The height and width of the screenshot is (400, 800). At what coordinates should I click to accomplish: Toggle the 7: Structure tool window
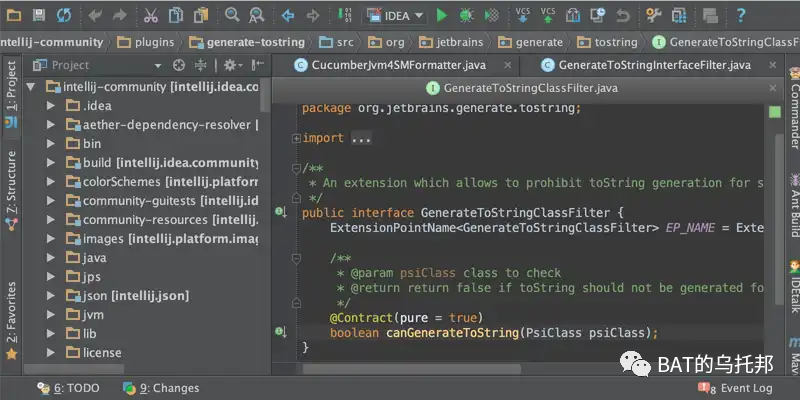[x=11, y=190]
